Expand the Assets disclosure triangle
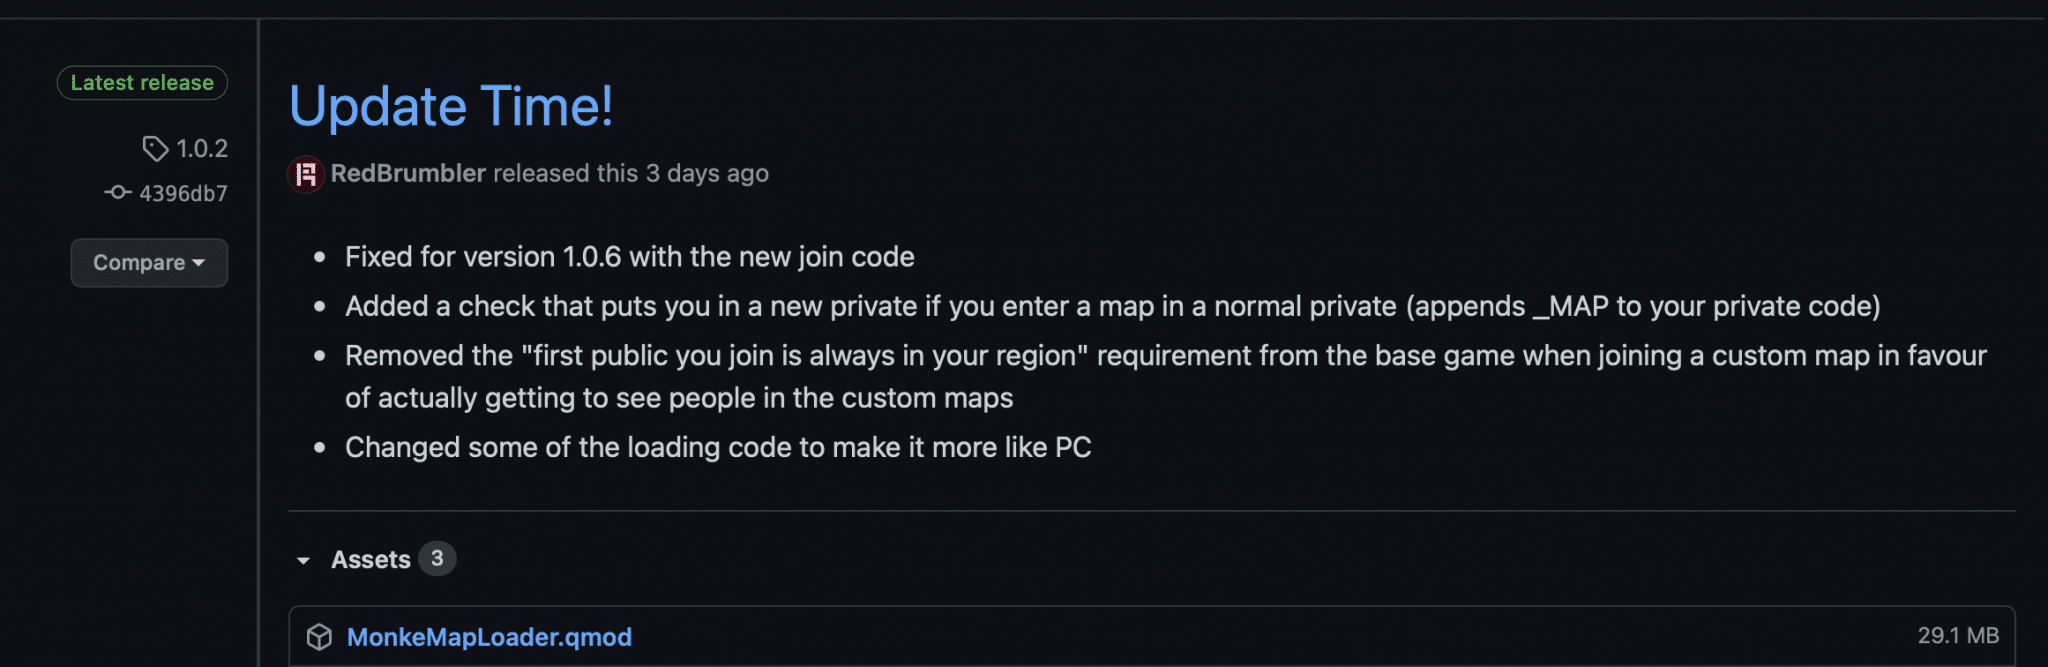This screenshot has height=667, width=2048. pos(303,560)
